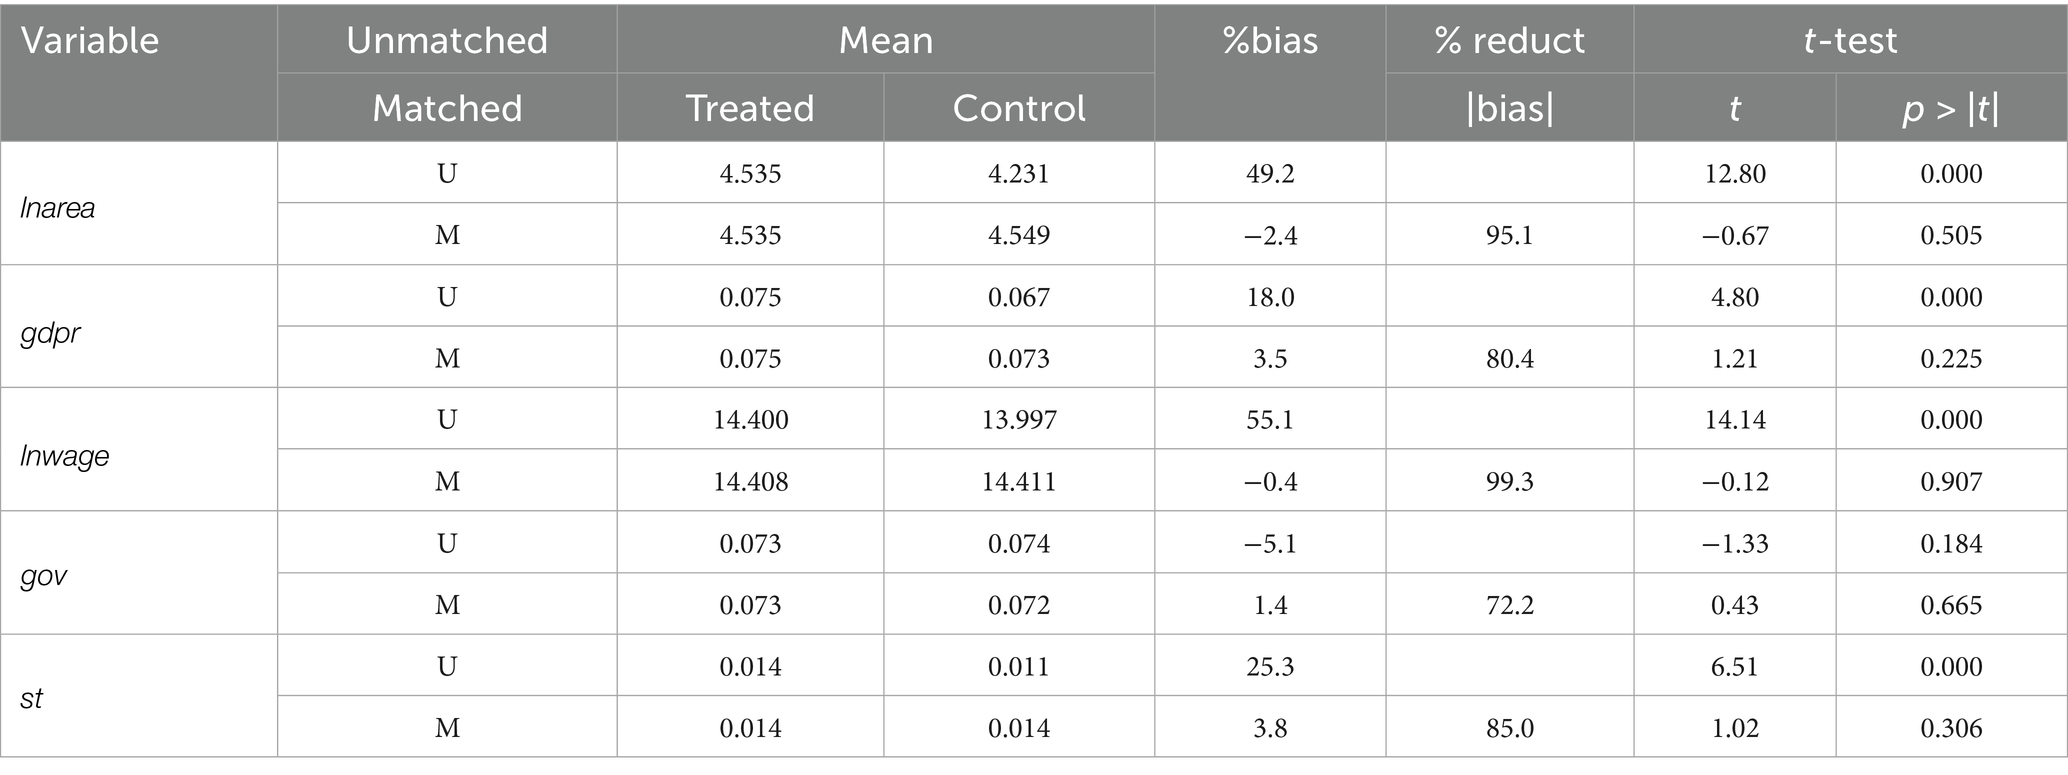The image size is (2068, 775).
Task: Click the 95.1 bias reduction cell
Action: point(1509,236)
